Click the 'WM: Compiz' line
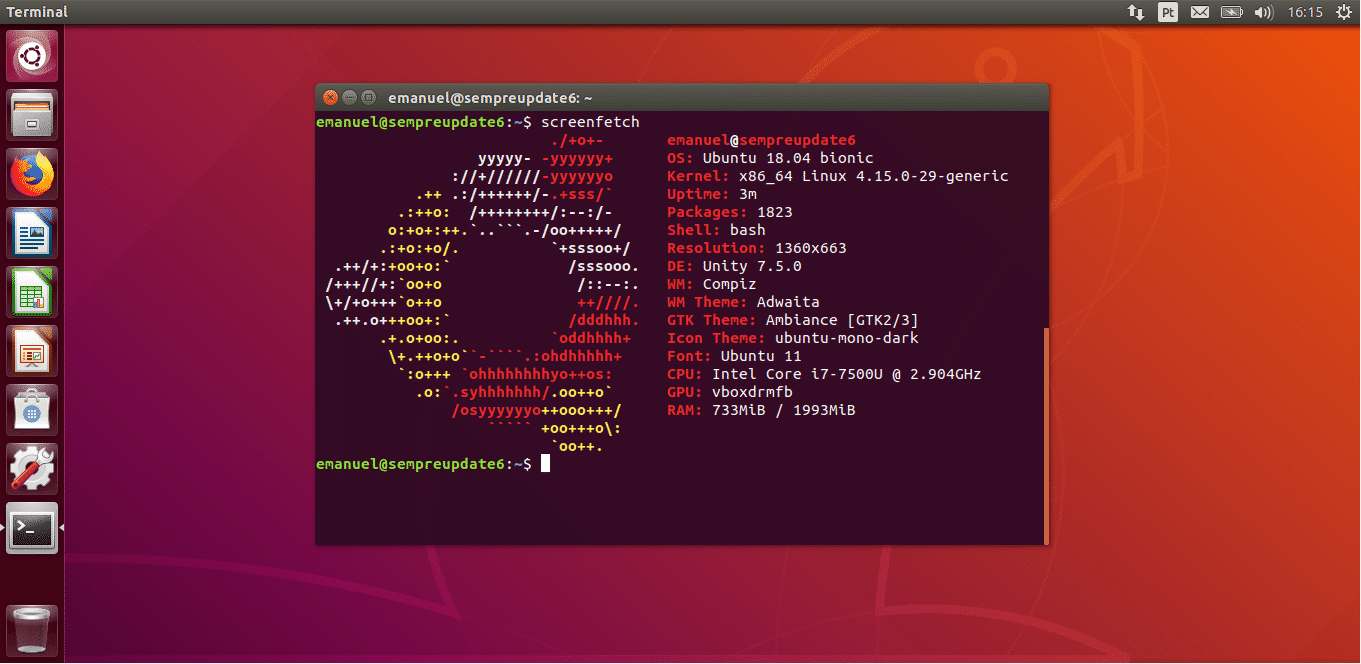This screenshot has width=1361, height=664. coord(712,284)
